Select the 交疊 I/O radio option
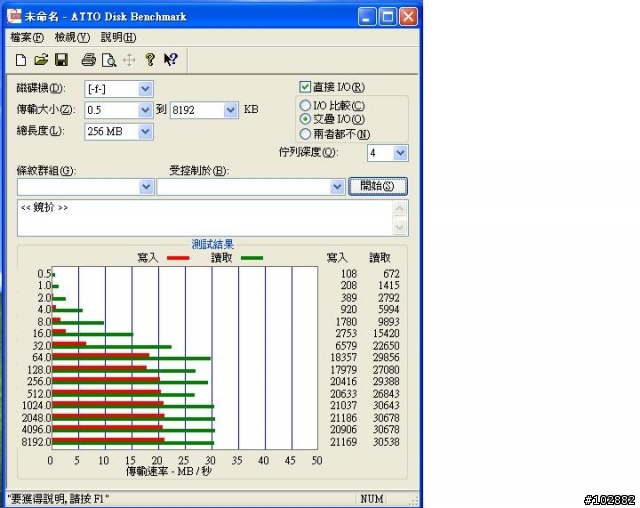This screenshot has height=508, width=640. click(305, 119)
